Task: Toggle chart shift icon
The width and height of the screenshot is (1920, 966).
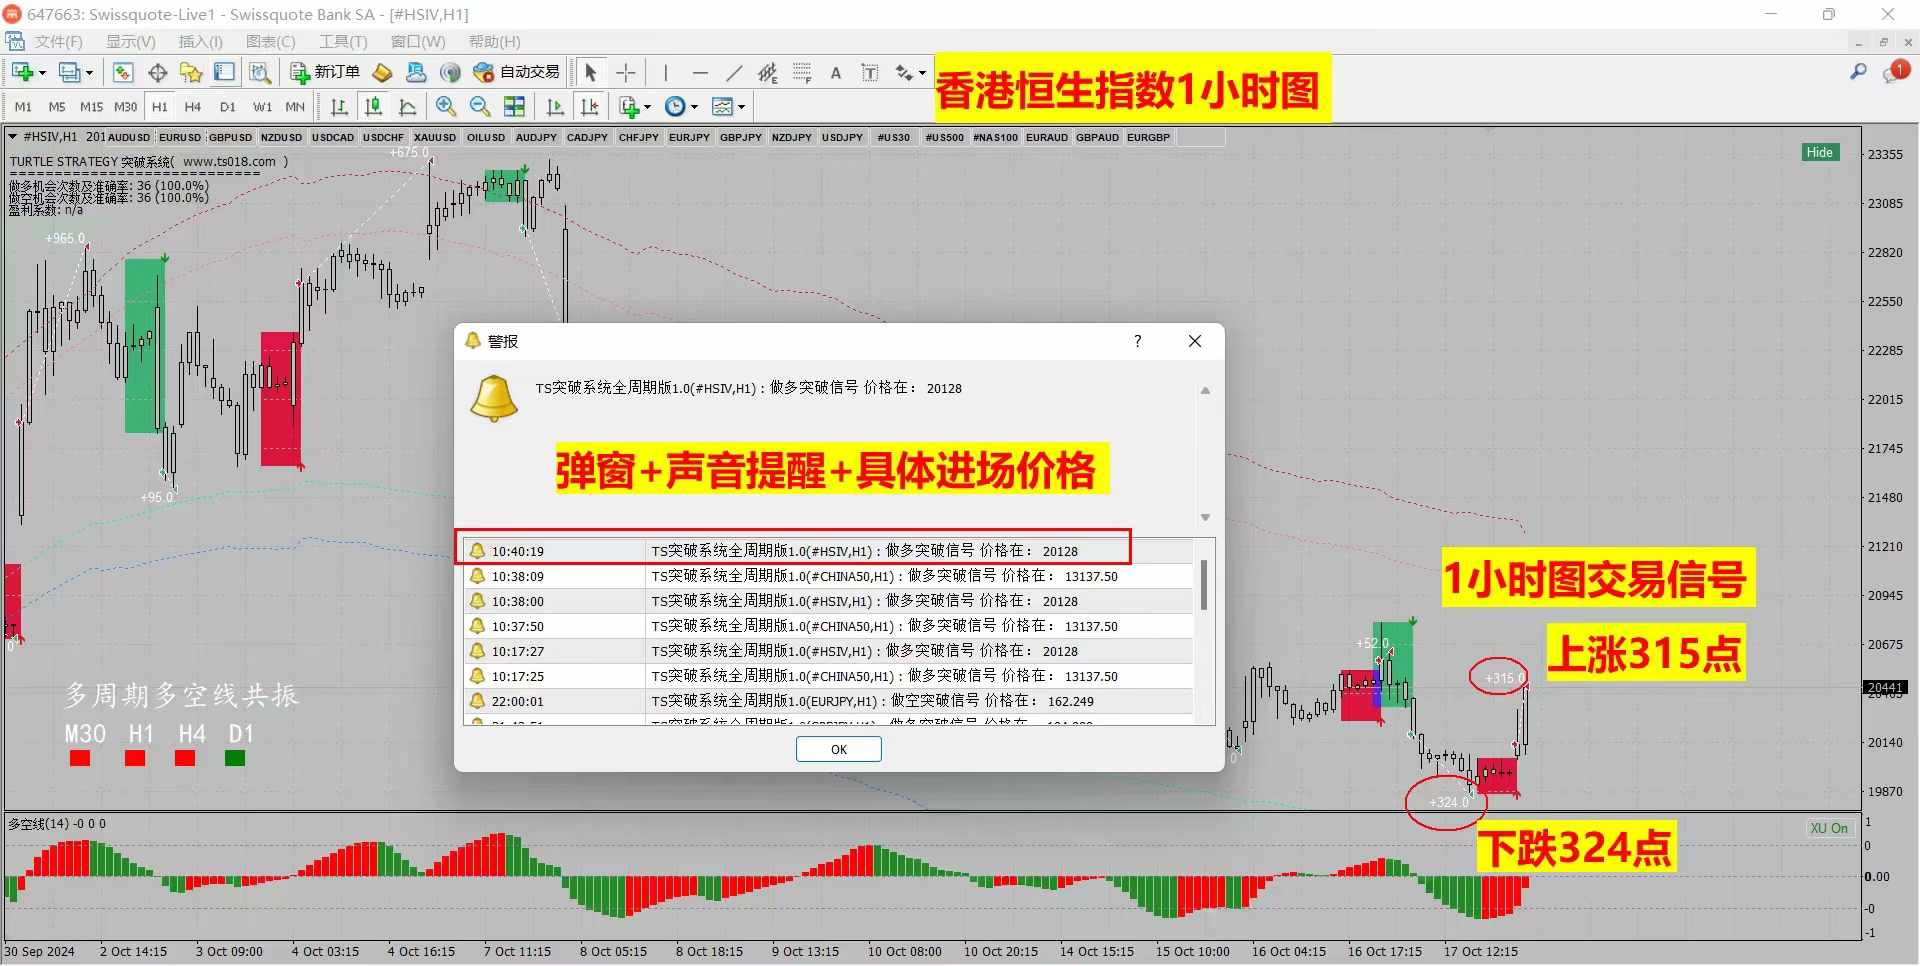Action: tap(590, 106)
